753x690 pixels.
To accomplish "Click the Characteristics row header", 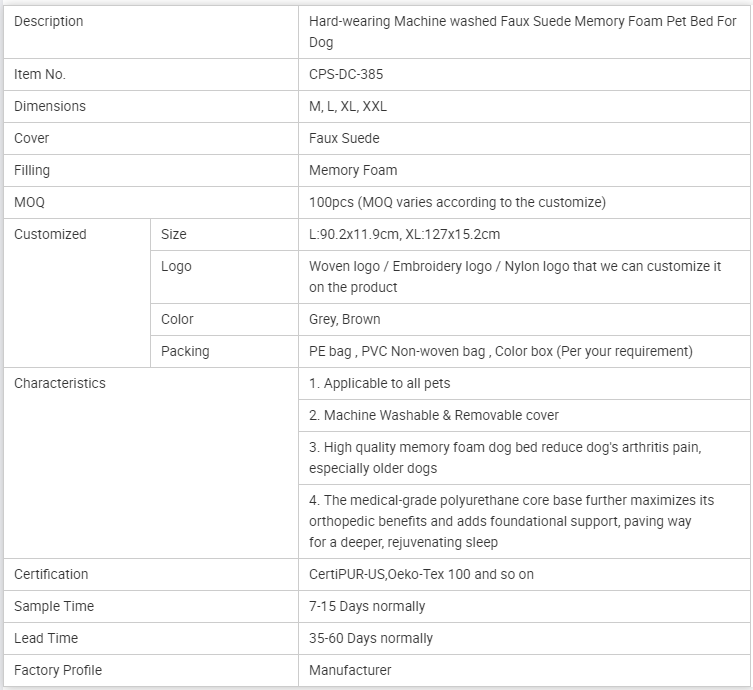I will click(60, 383).
